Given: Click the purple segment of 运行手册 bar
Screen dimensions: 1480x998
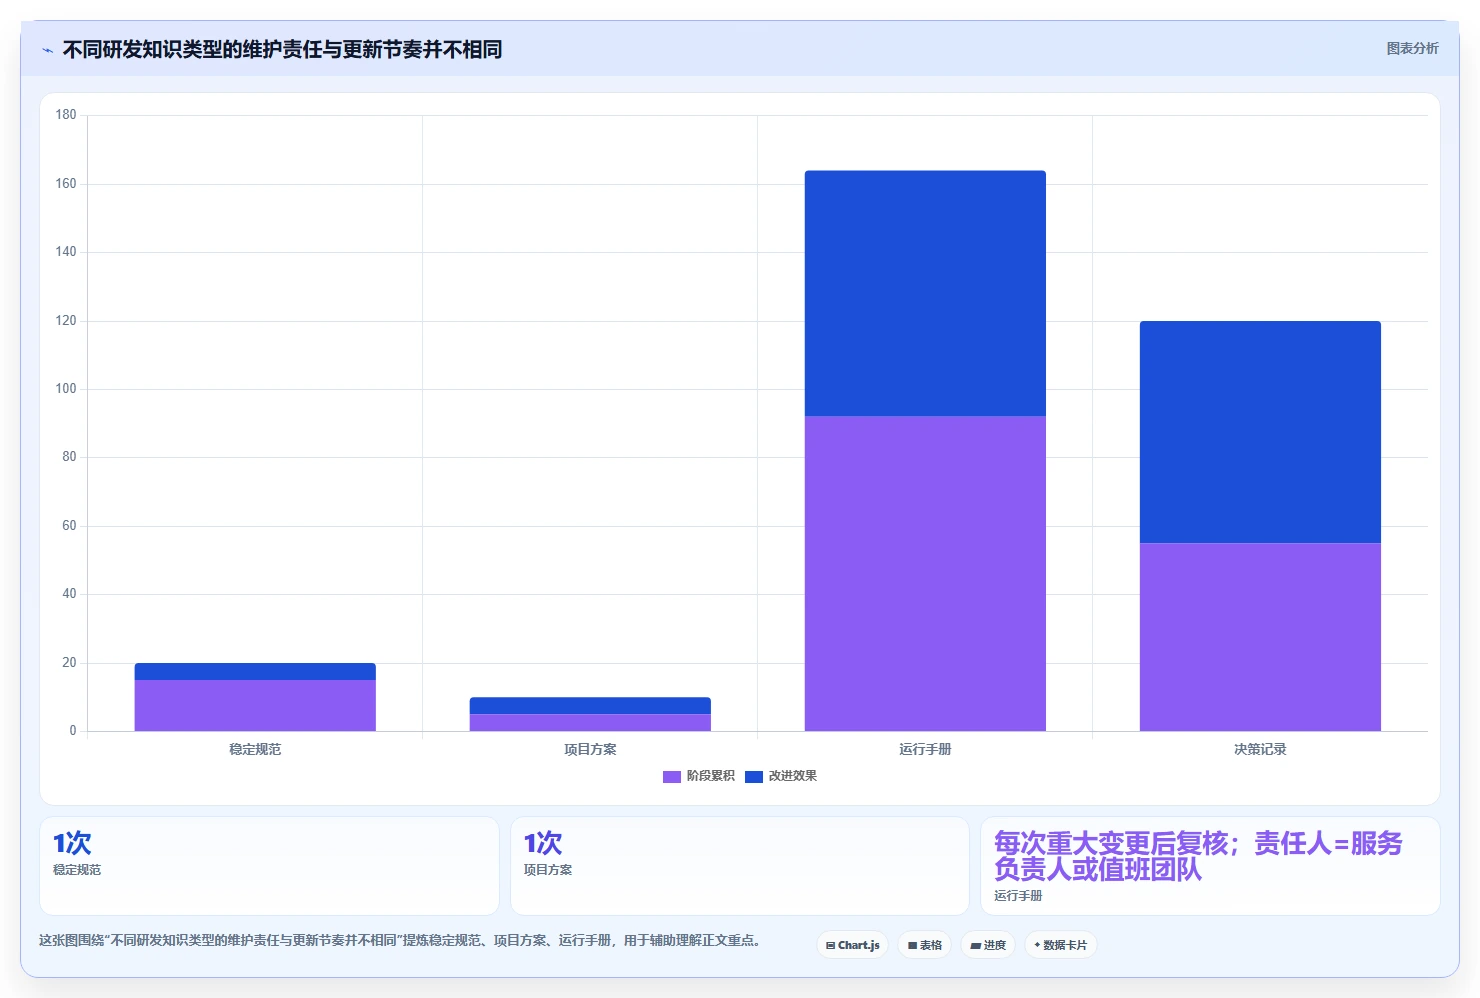Looking at the screenshot, I should coord(925,573).
